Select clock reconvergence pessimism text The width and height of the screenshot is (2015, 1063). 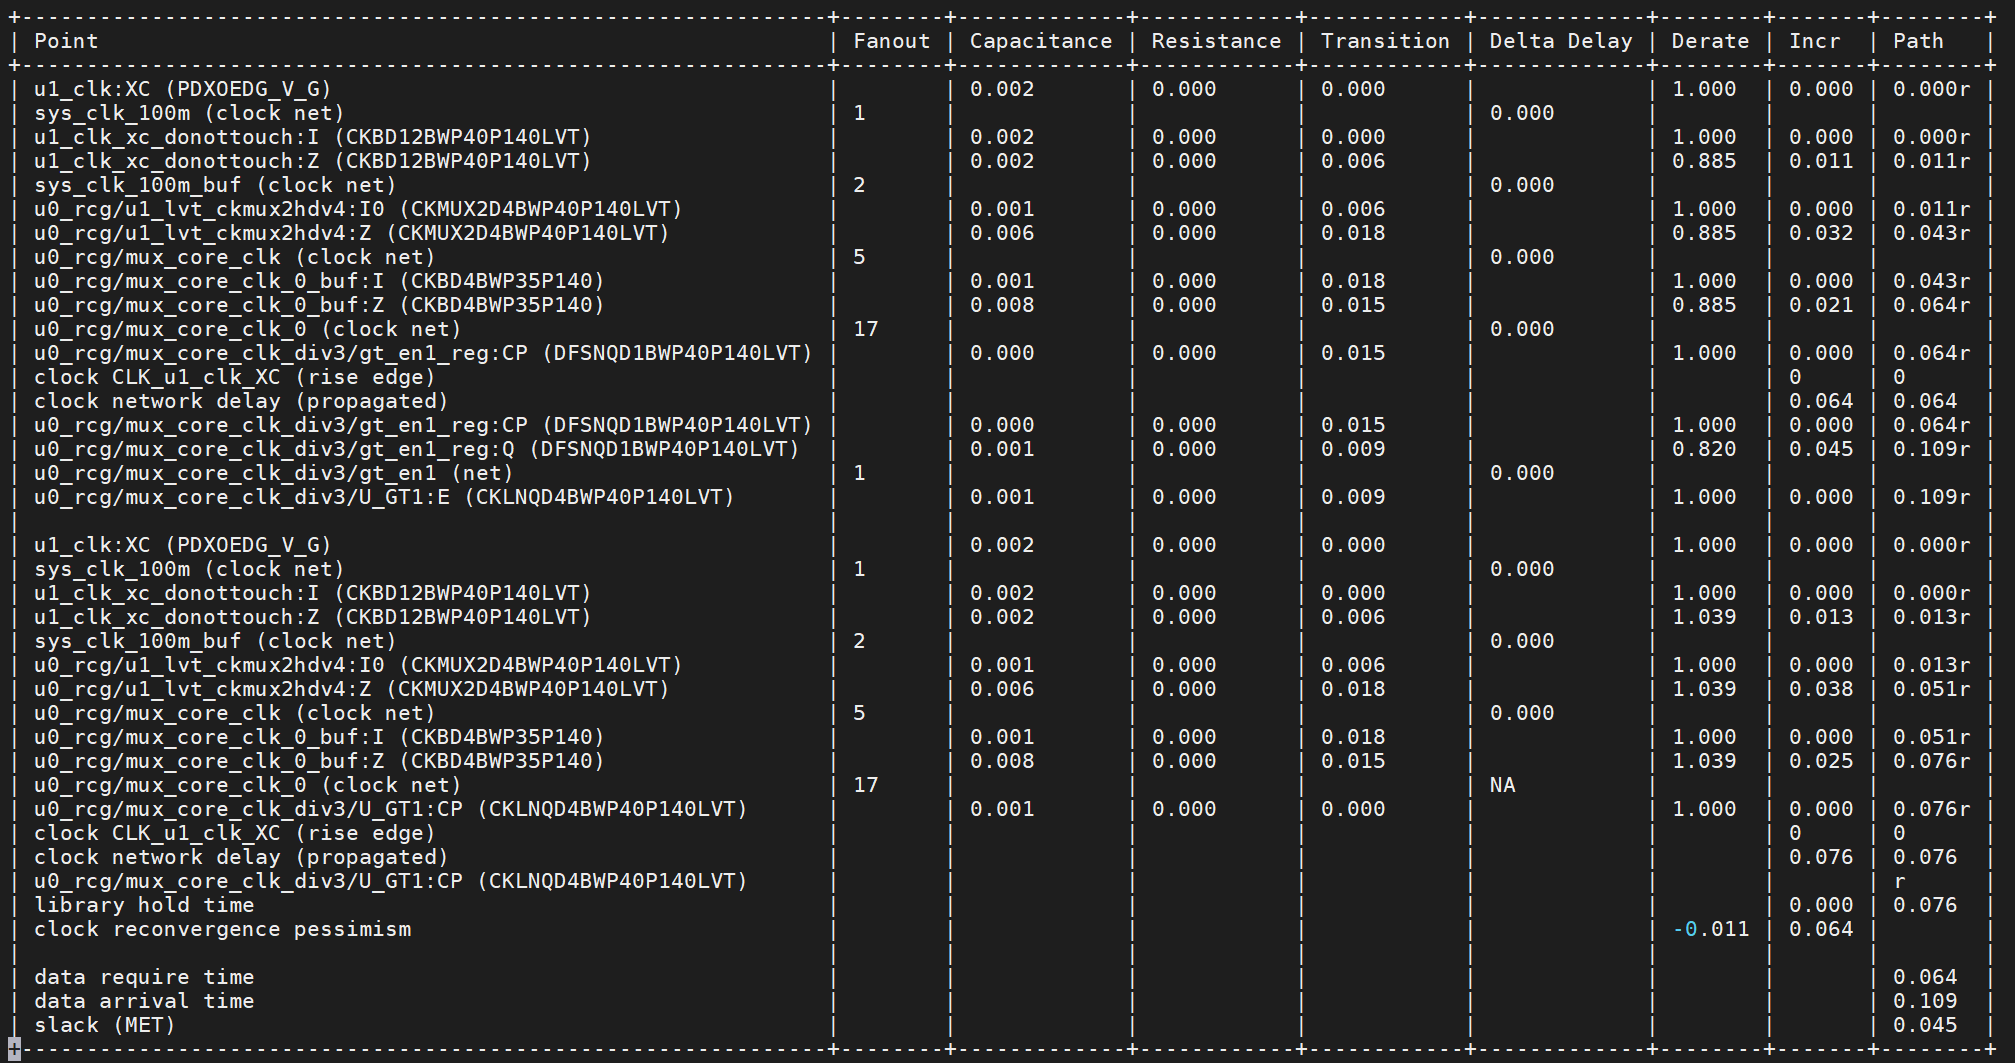point(222,929)
